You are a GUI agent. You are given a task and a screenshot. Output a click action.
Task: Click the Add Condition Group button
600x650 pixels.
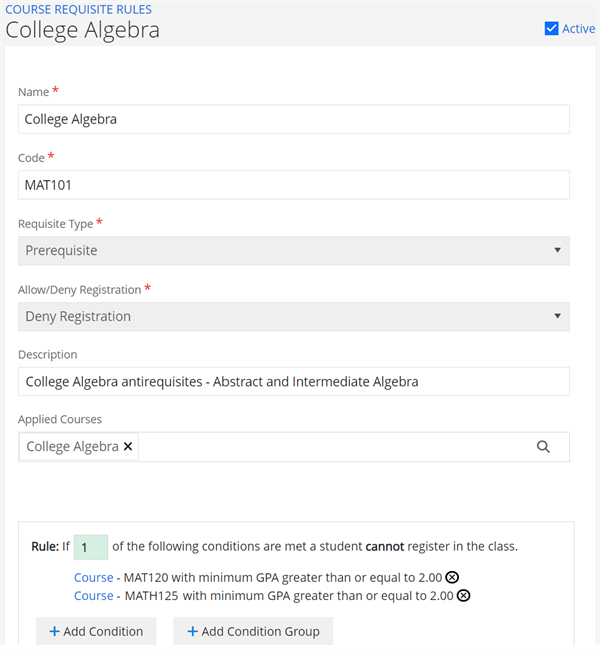[253, 631]
